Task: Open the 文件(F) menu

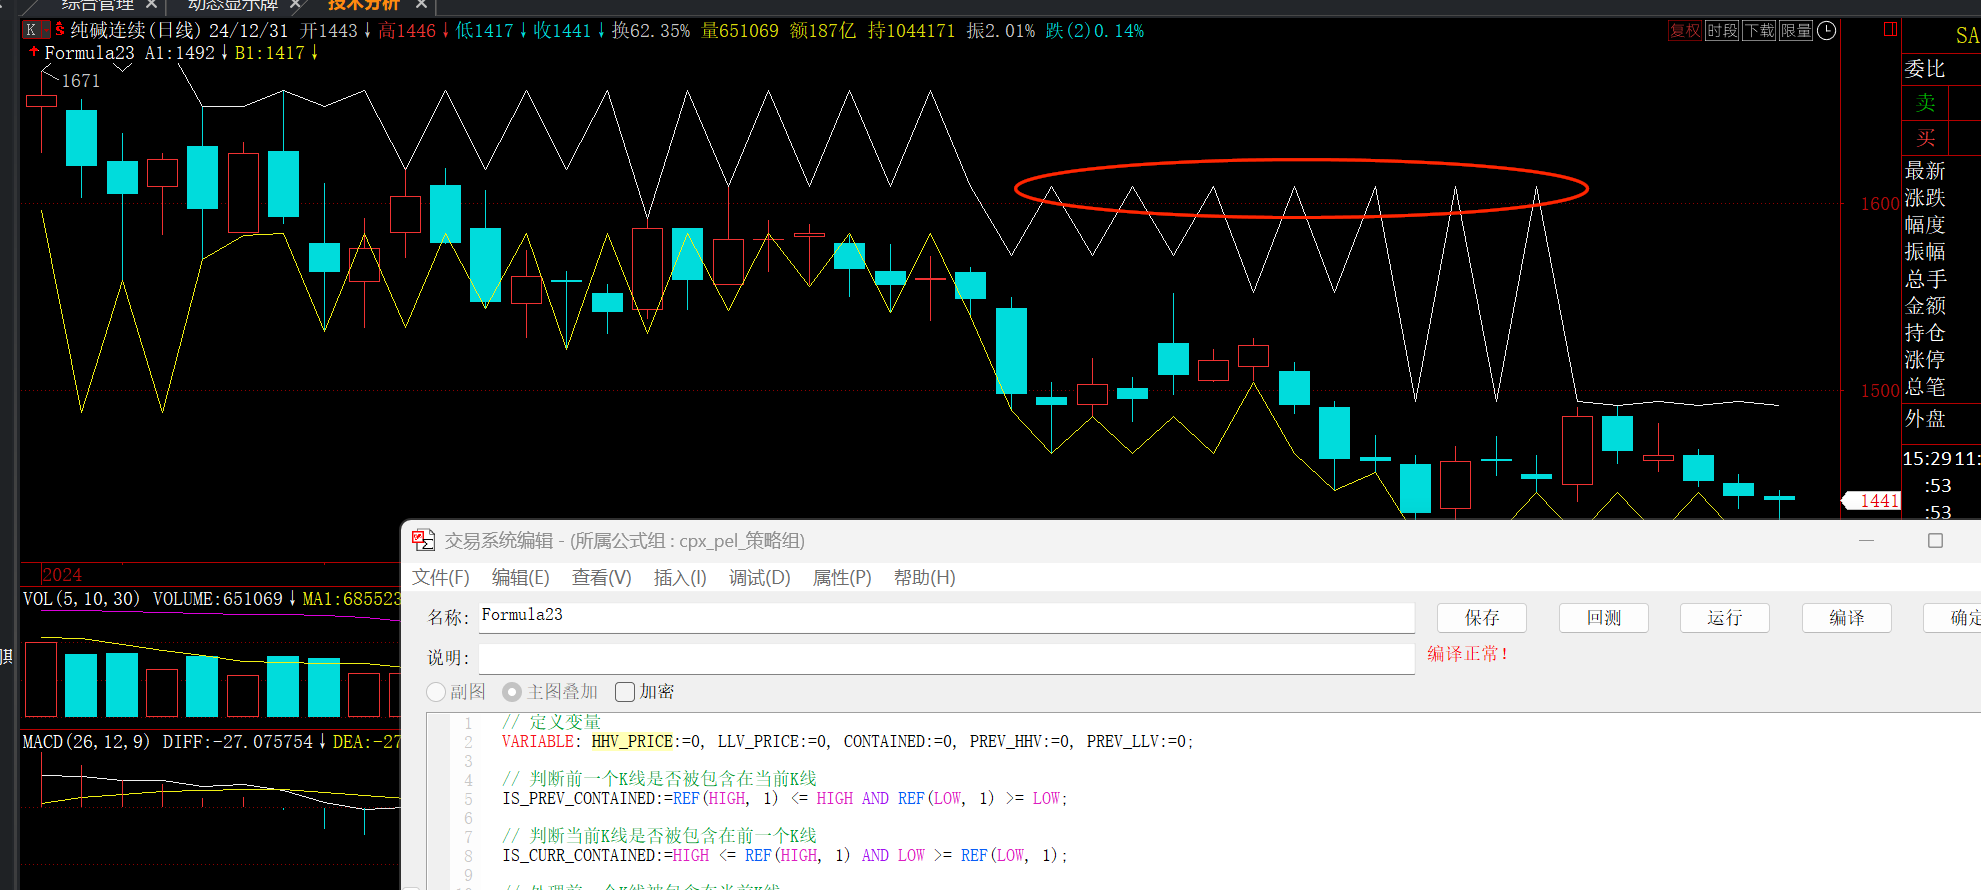Action: [441, 578]
